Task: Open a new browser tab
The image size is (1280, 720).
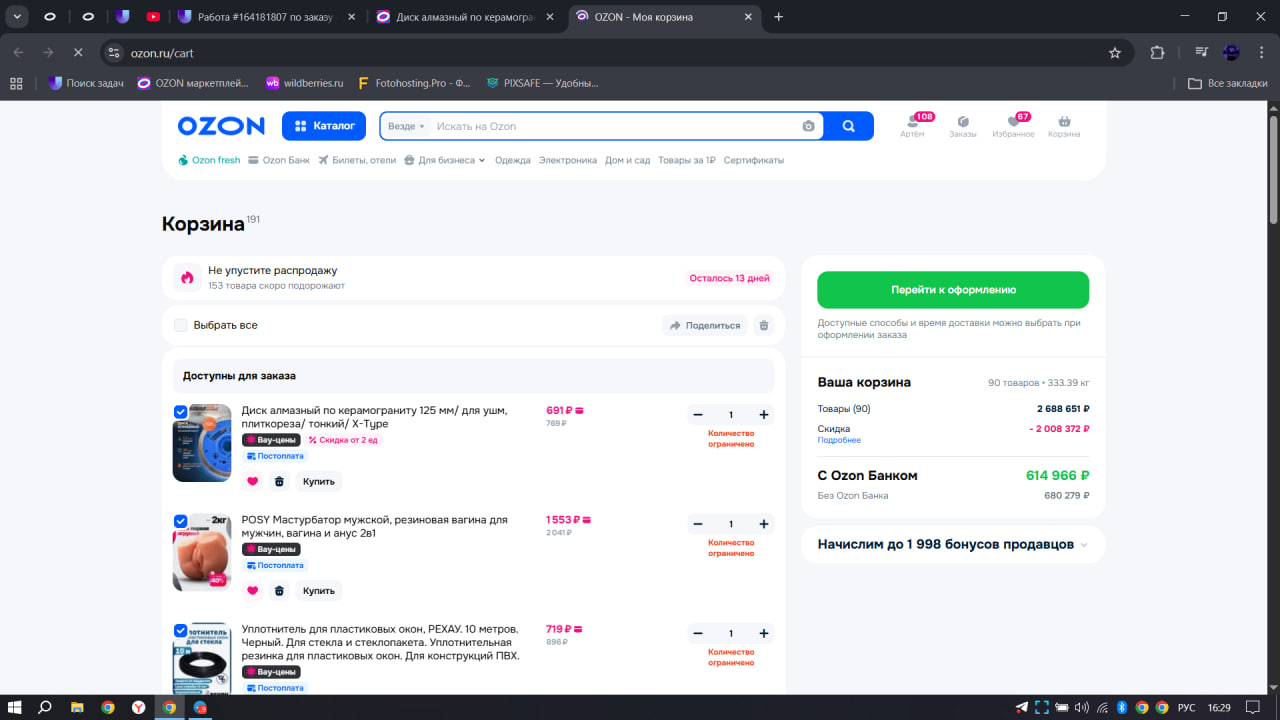Action: pos(779,16)
